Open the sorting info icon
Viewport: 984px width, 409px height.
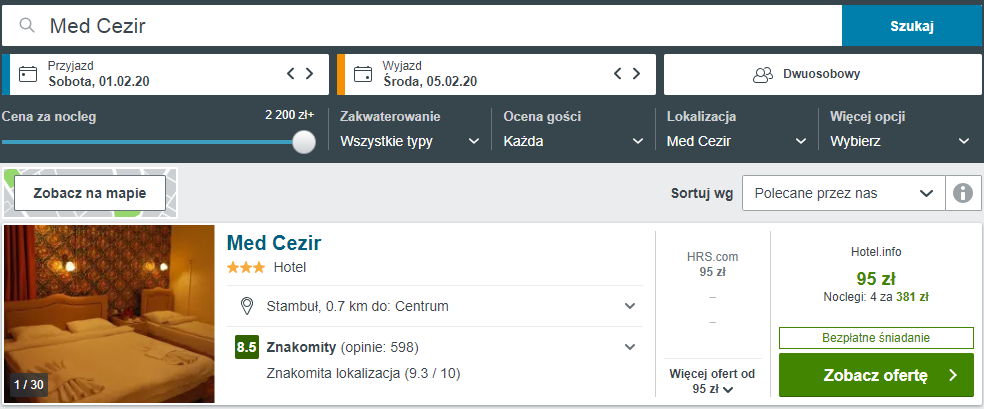[962, 193]
